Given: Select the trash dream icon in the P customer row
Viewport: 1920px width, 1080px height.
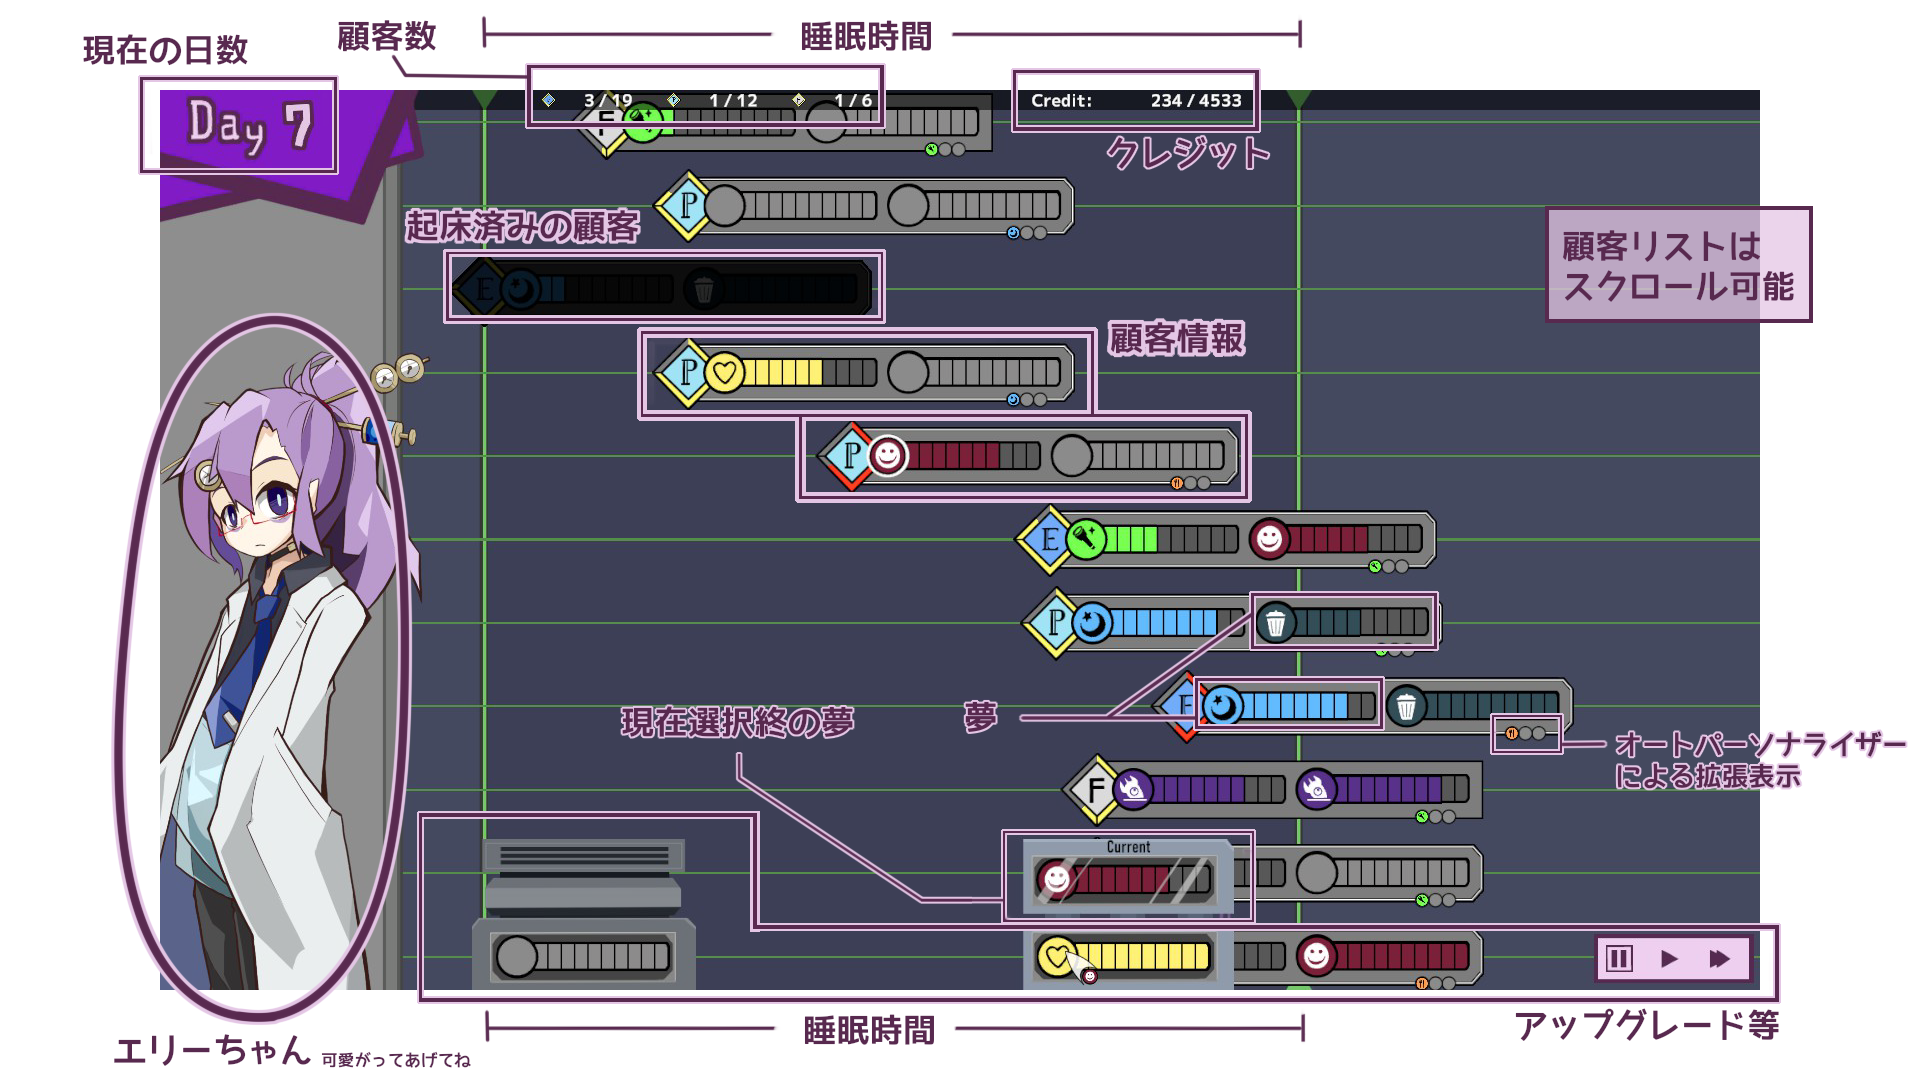Looking at the screenshot, I should click(1276, 623).
